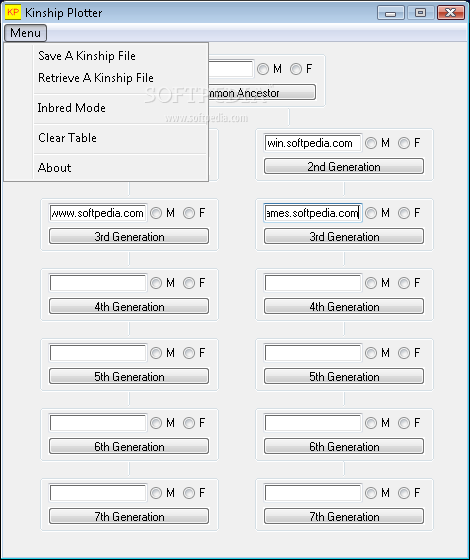The image size is (470, 560).
Task: Select M for right 3rd Generation
Action: tap(371, 213)
